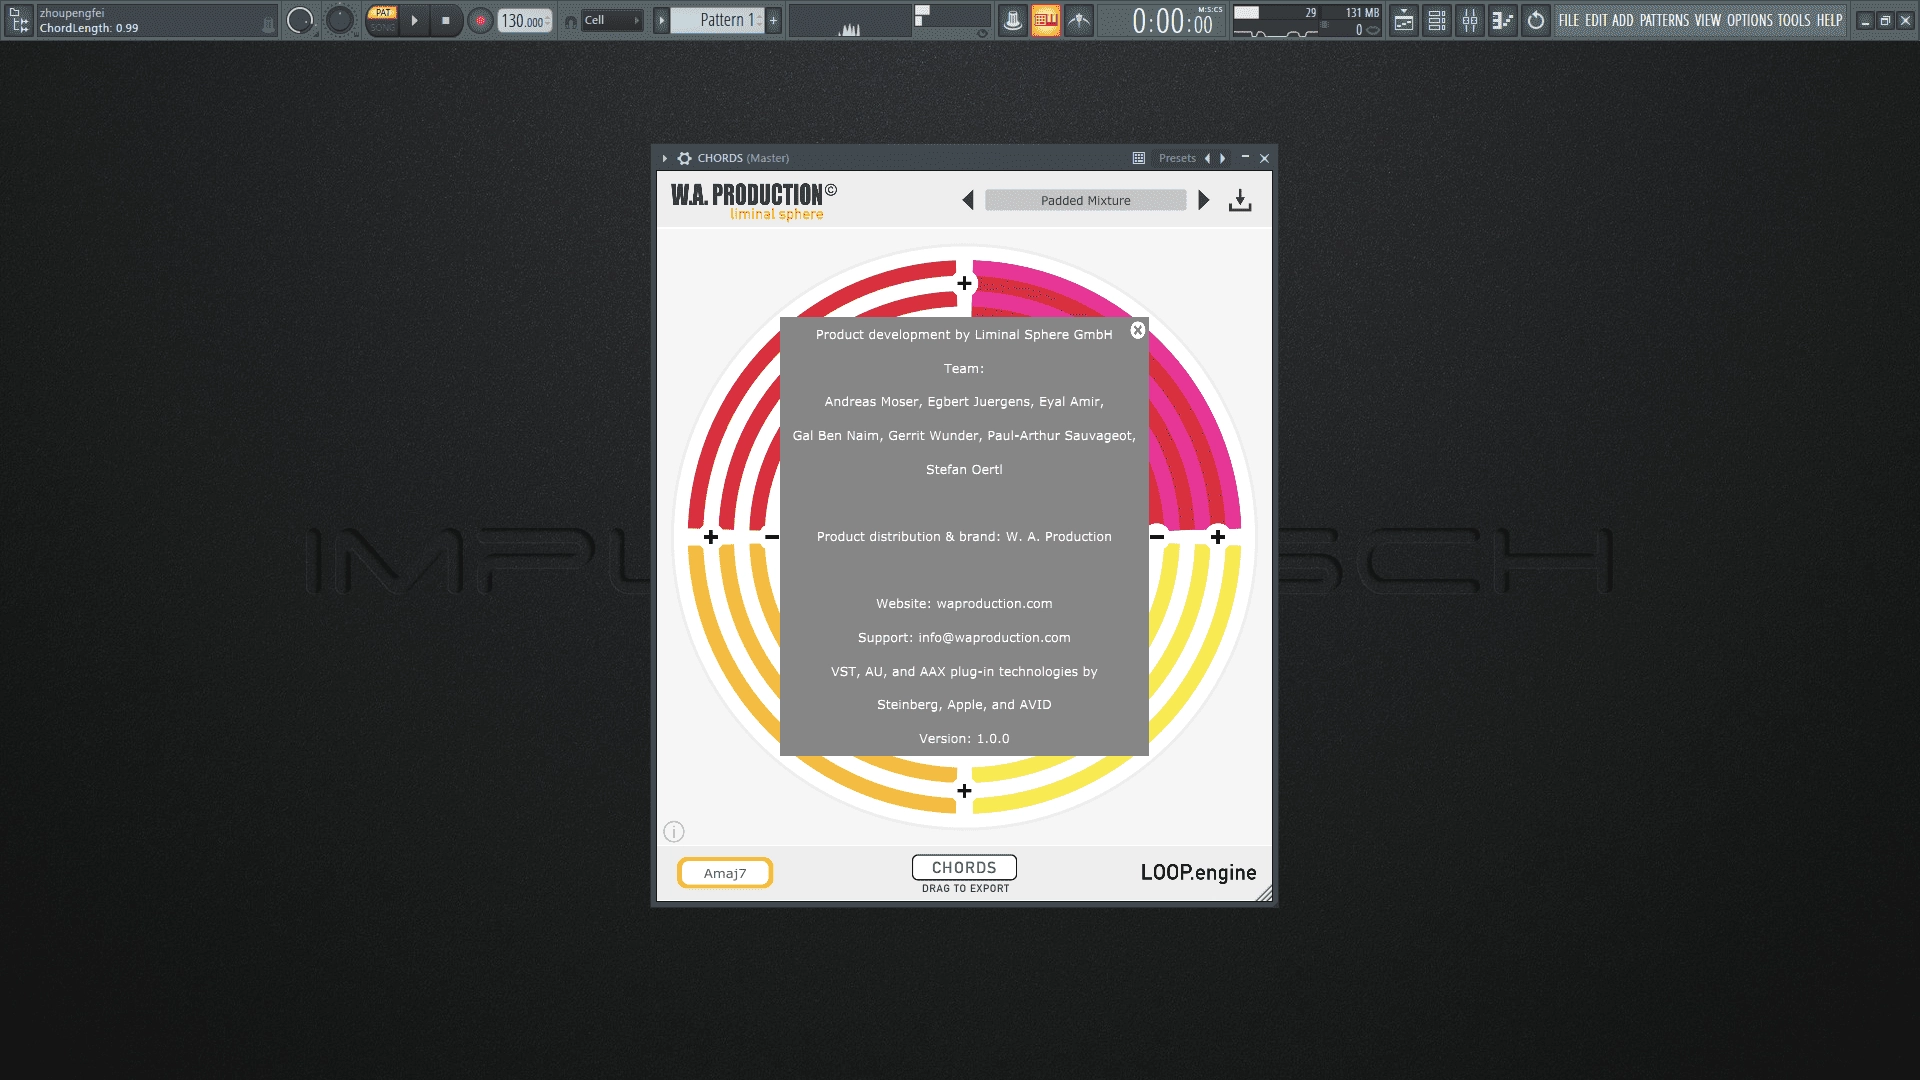Viewport: 1920px width, 1080px height.
Task: Click the record button
Action: point(480,20)
